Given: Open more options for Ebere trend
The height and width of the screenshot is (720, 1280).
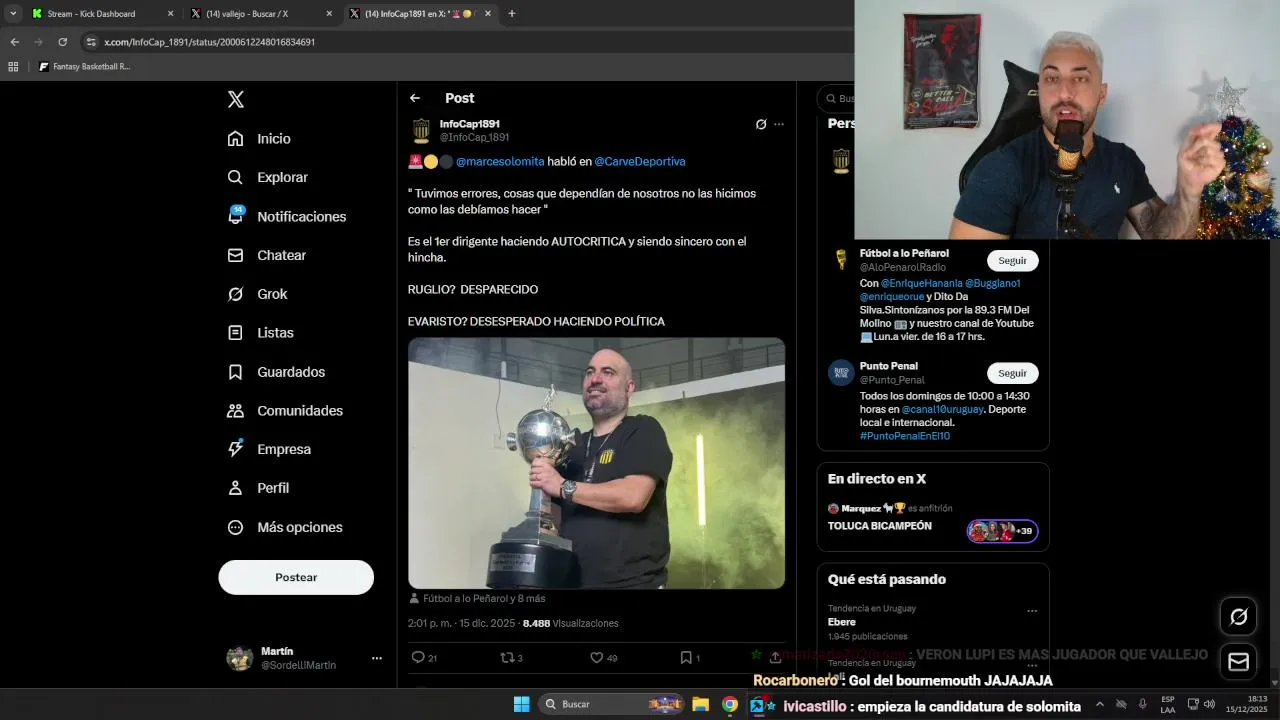Looking at the screenshot, I should click(1032, 611).
